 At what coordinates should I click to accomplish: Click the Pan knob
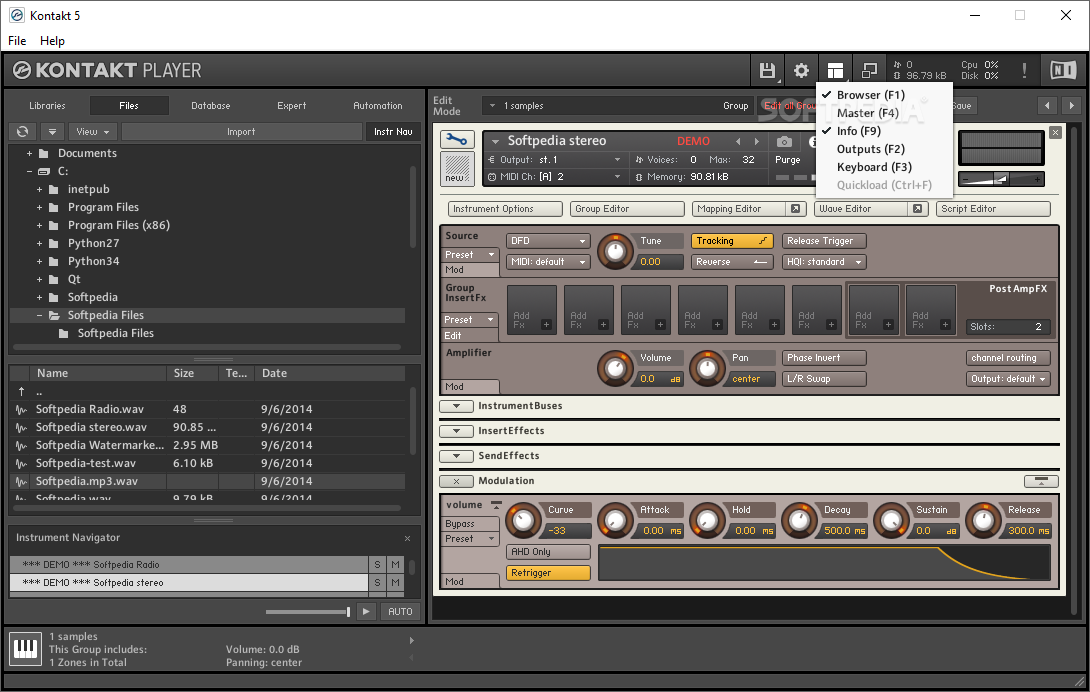tap(707, 369)
